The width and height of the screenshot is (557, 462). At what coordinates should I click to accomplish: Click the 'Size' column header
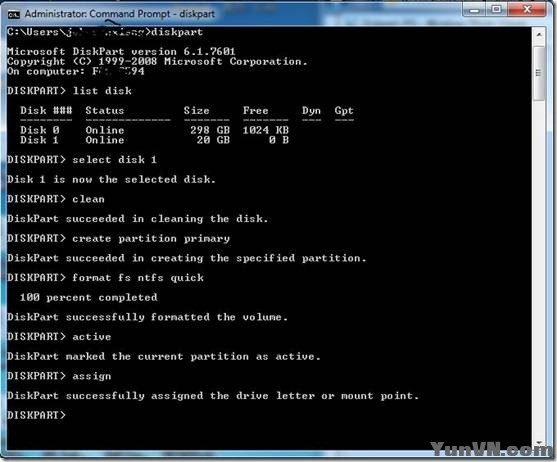(x=196, y=110)
